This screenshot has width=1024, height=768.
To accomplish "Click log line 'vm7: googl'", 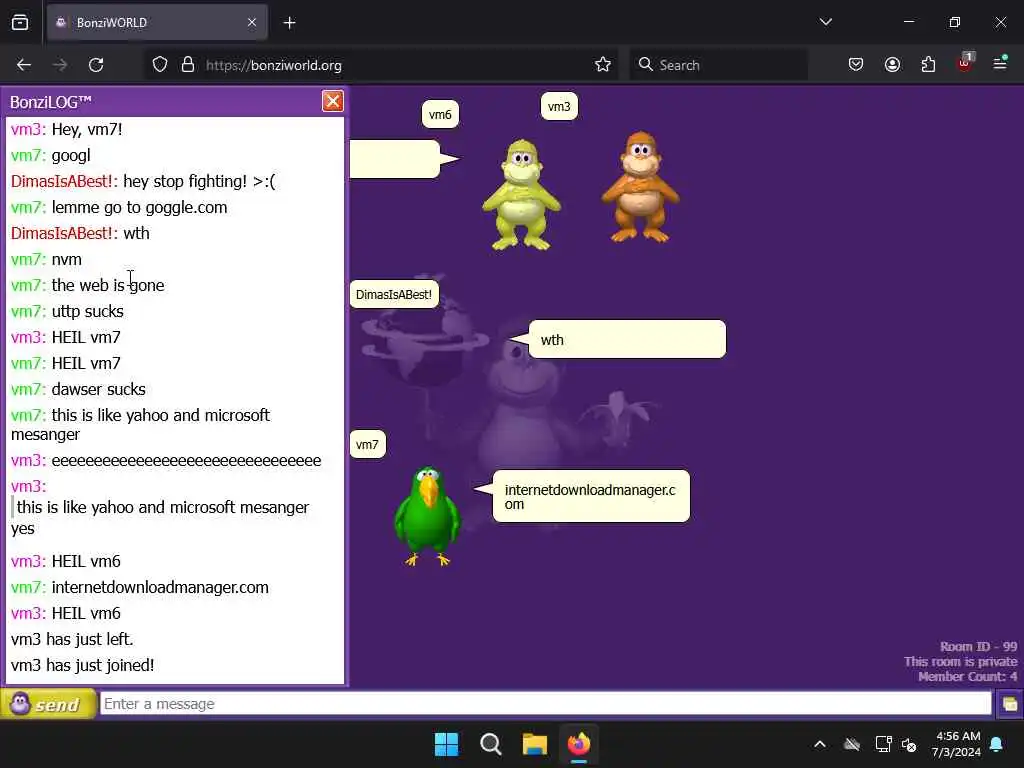I will click(x=51, y=155).
